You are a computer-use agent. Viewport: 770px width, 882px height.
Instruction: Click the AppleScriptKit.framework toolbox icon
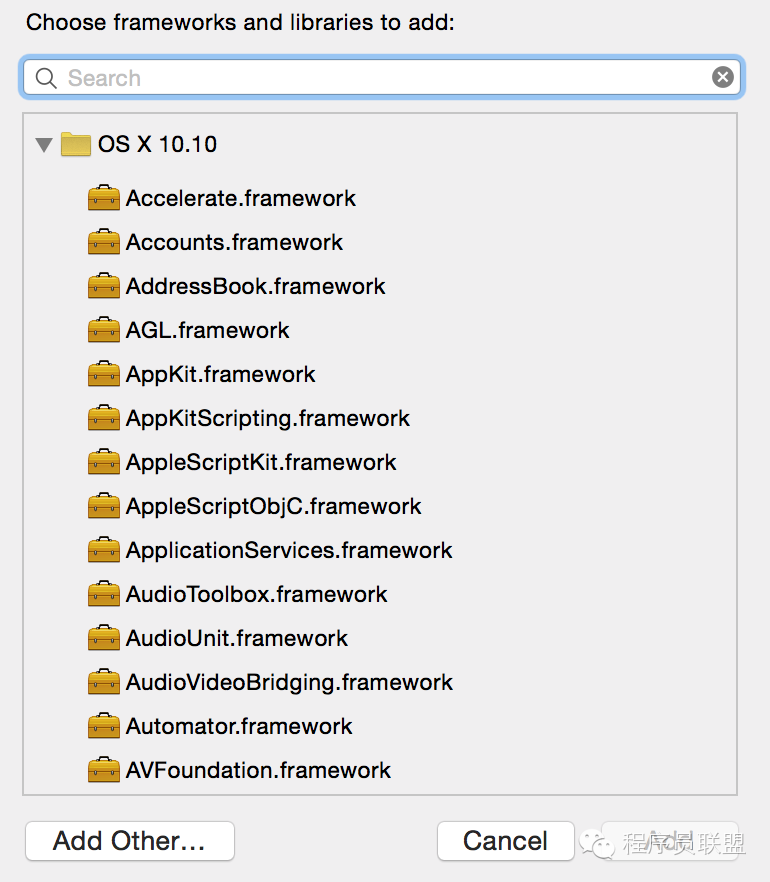(104, 461)
